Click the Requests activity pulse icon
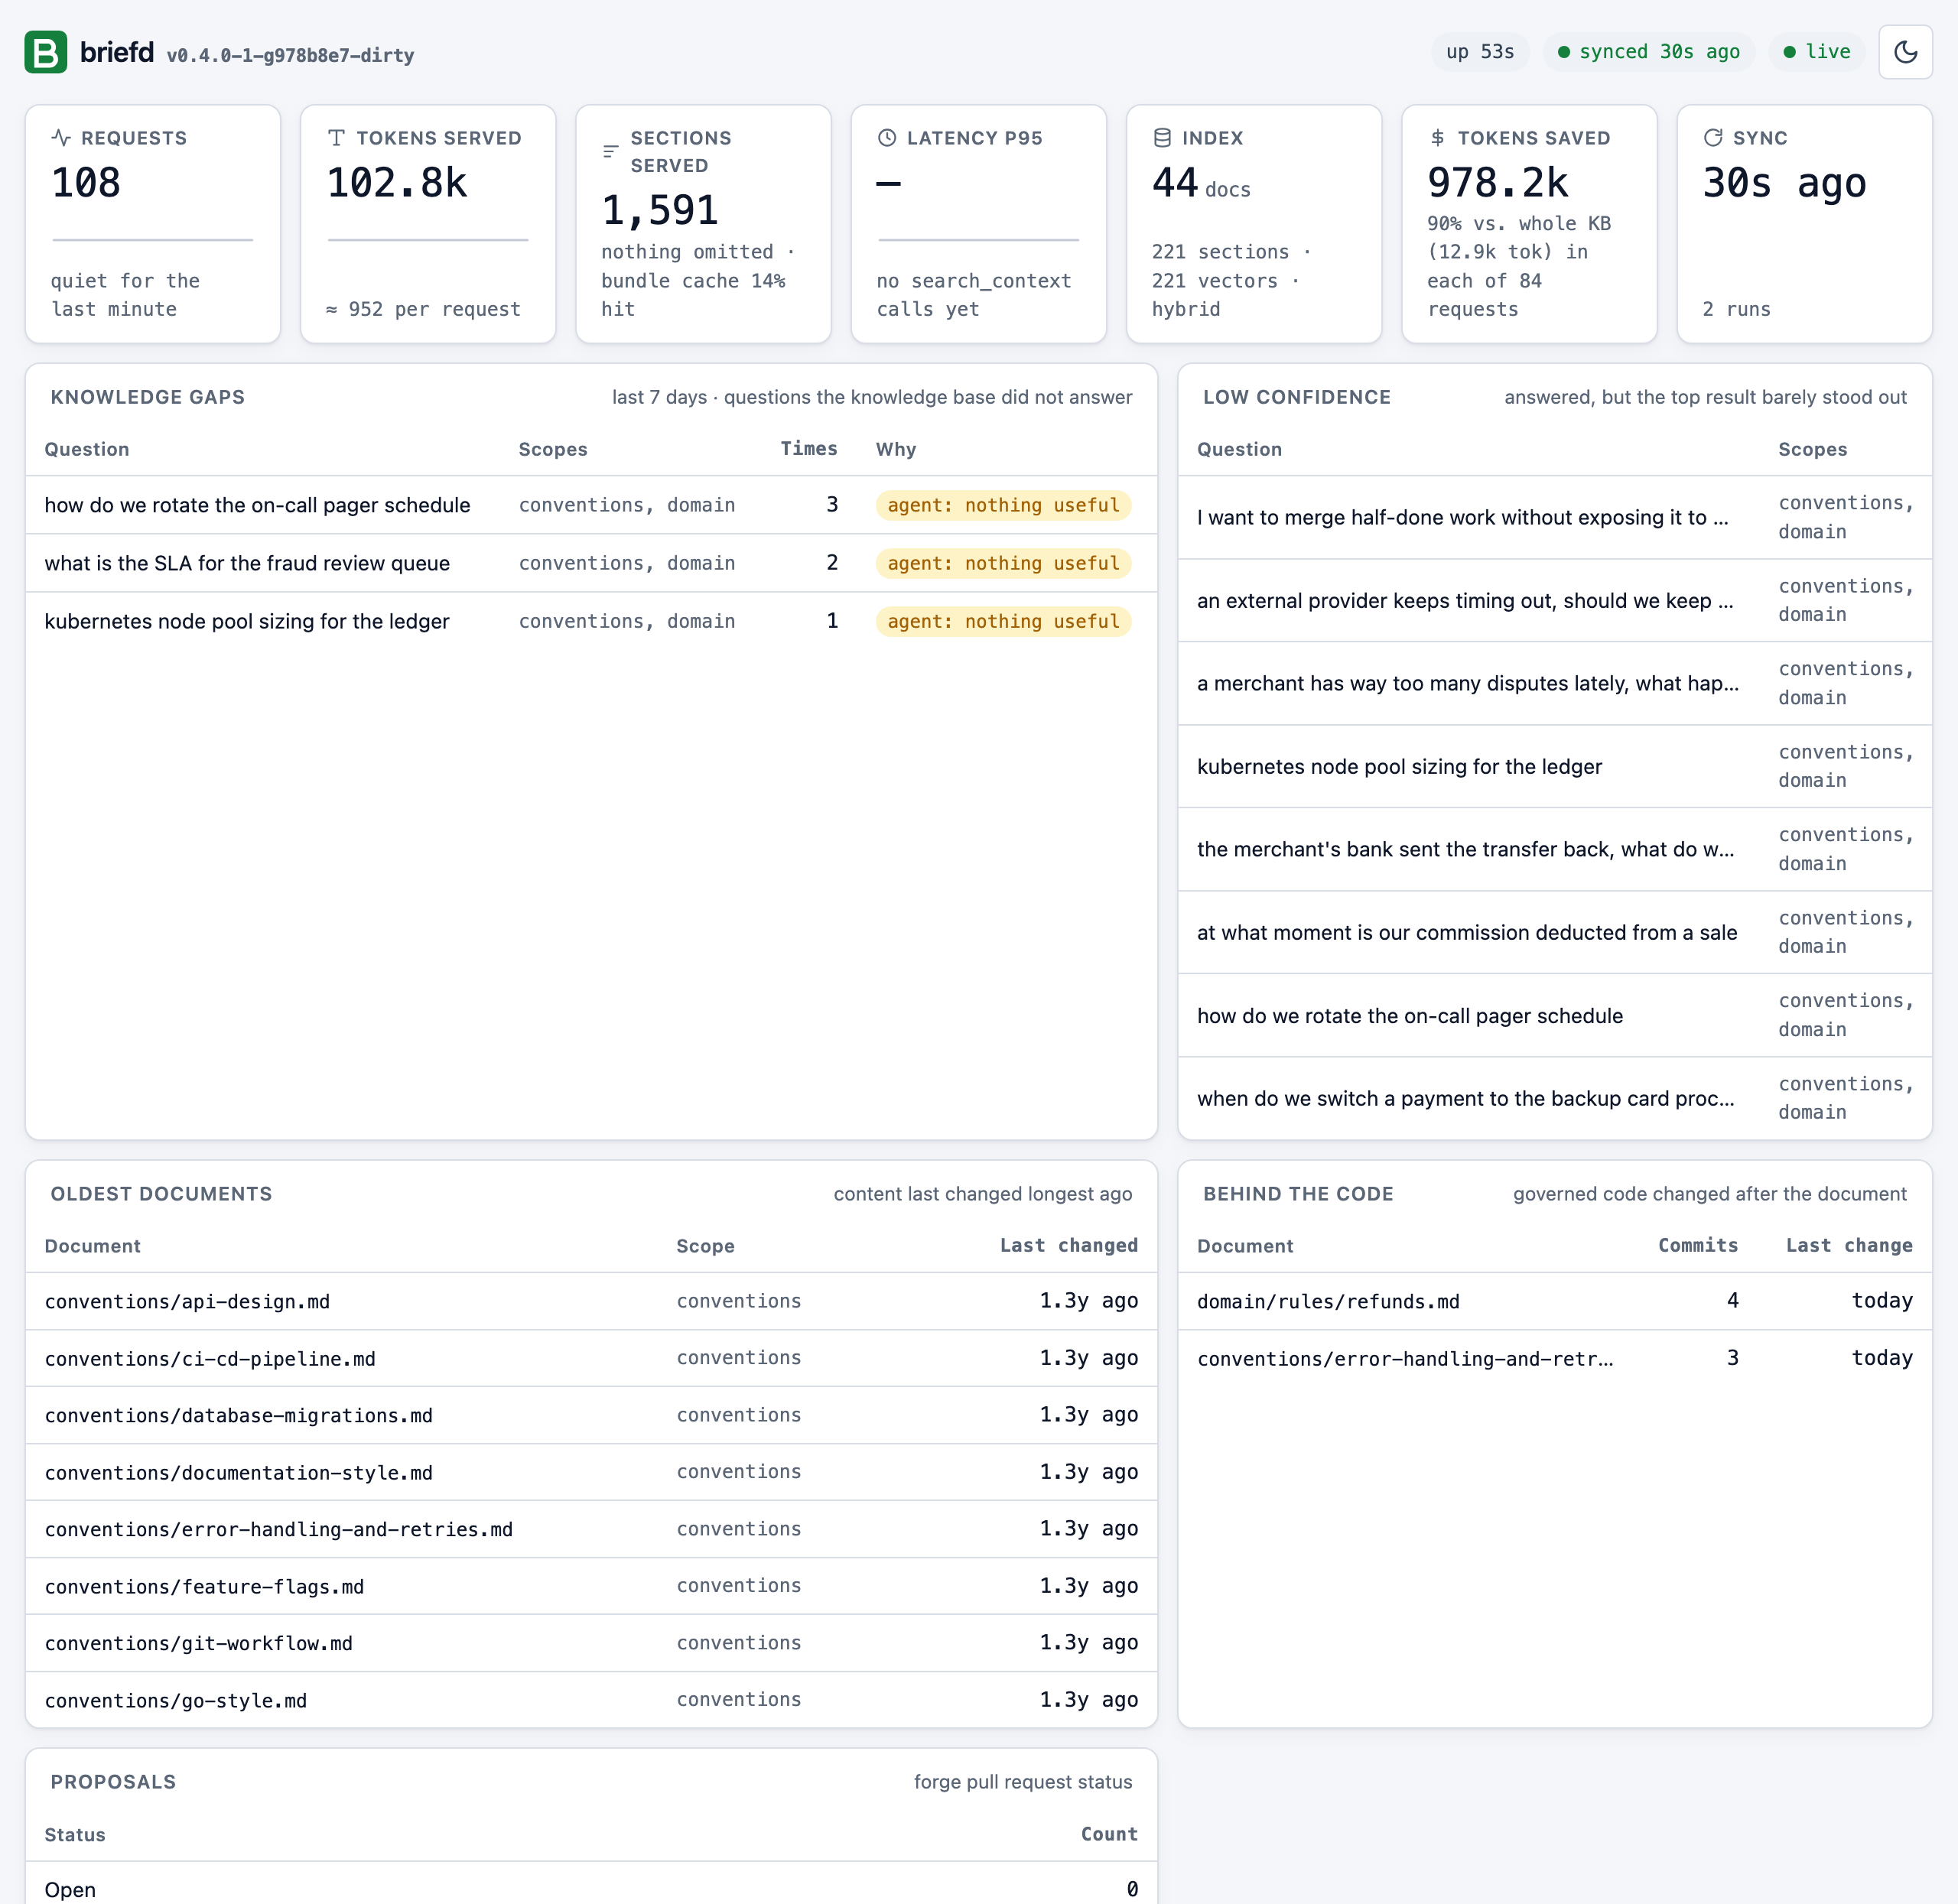The image size is (1958, 1904). 61,138
